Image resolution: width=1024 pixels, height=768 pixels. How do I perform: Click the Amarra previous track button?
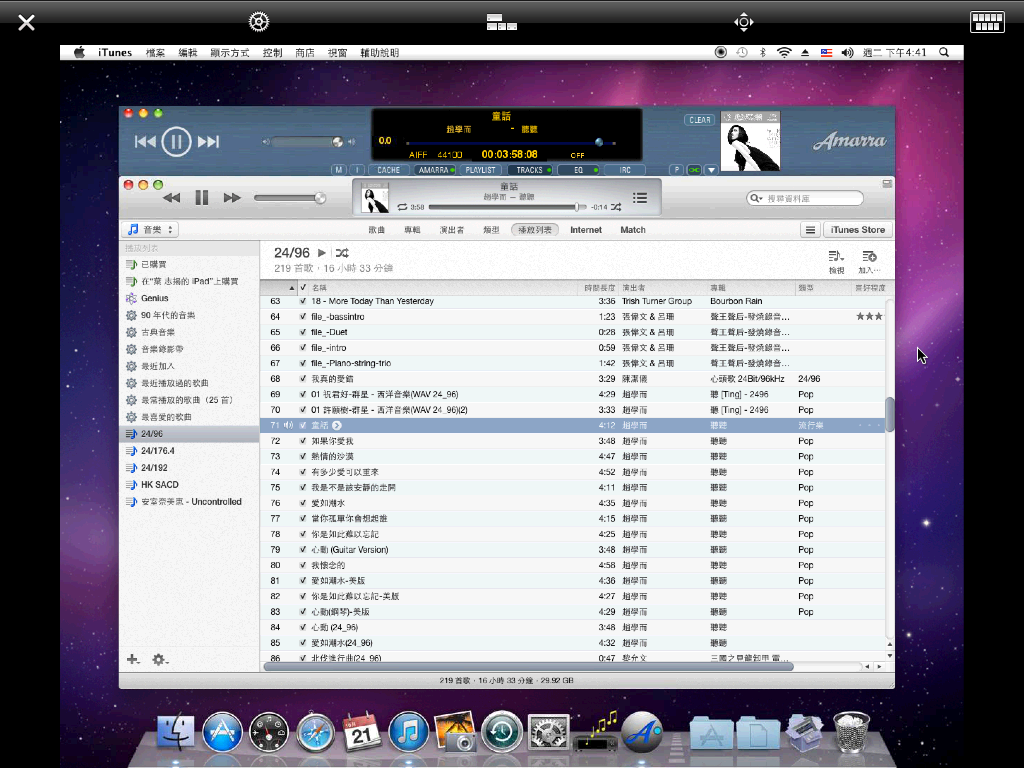145,142
